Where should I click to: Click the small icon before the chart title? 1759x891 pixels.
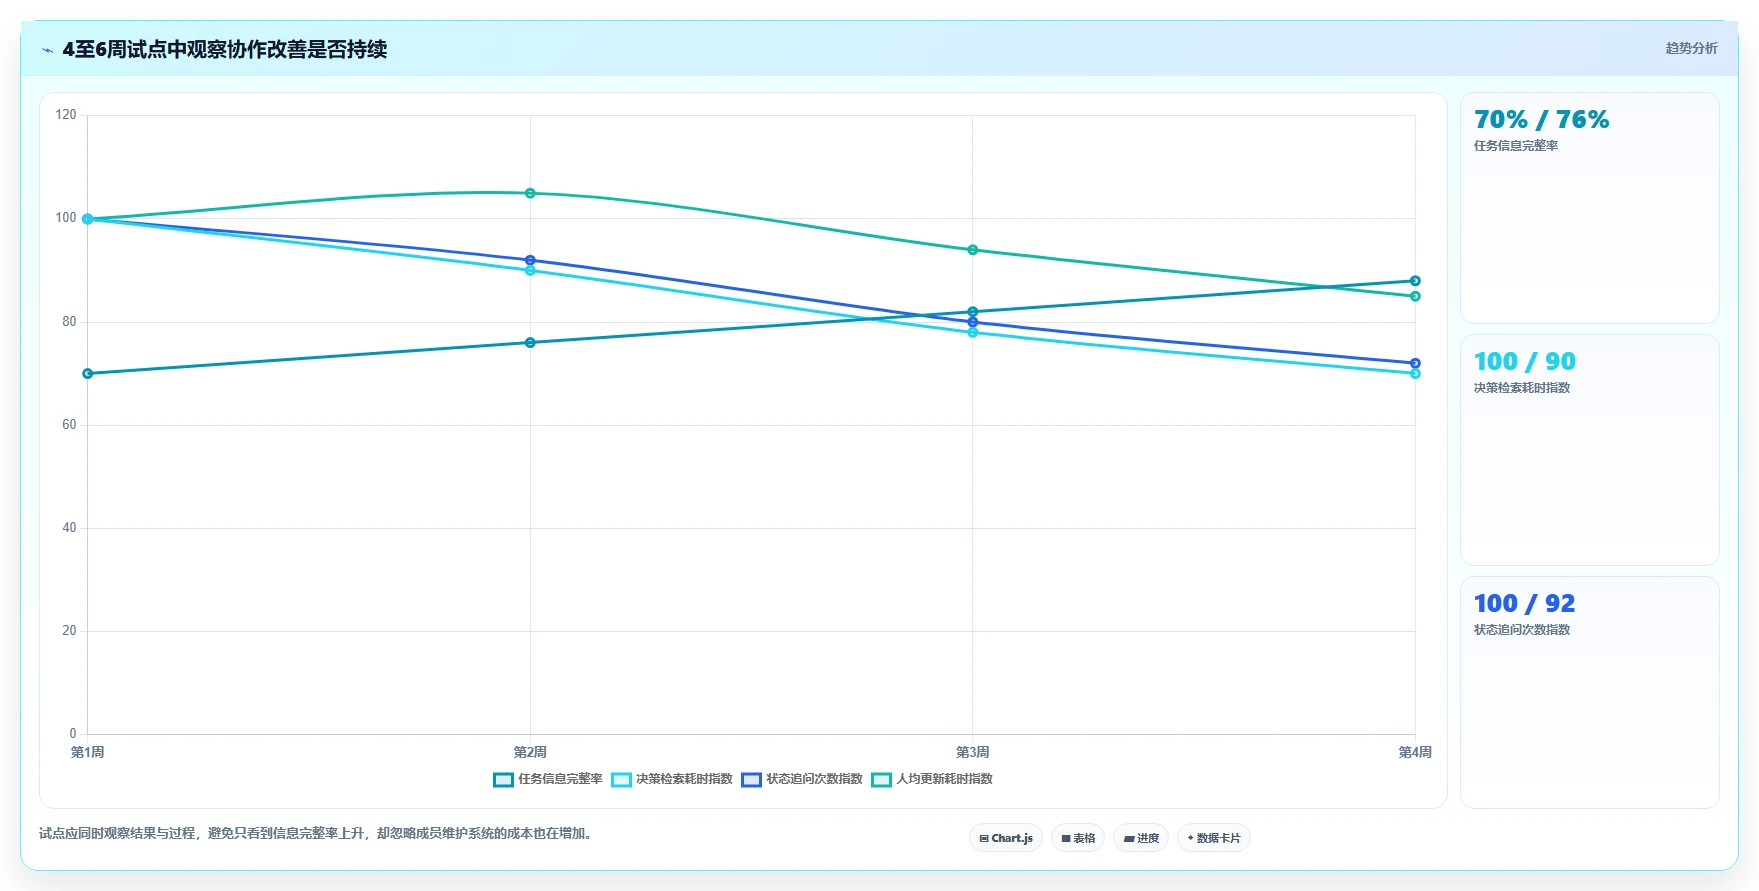coord(47,50)
